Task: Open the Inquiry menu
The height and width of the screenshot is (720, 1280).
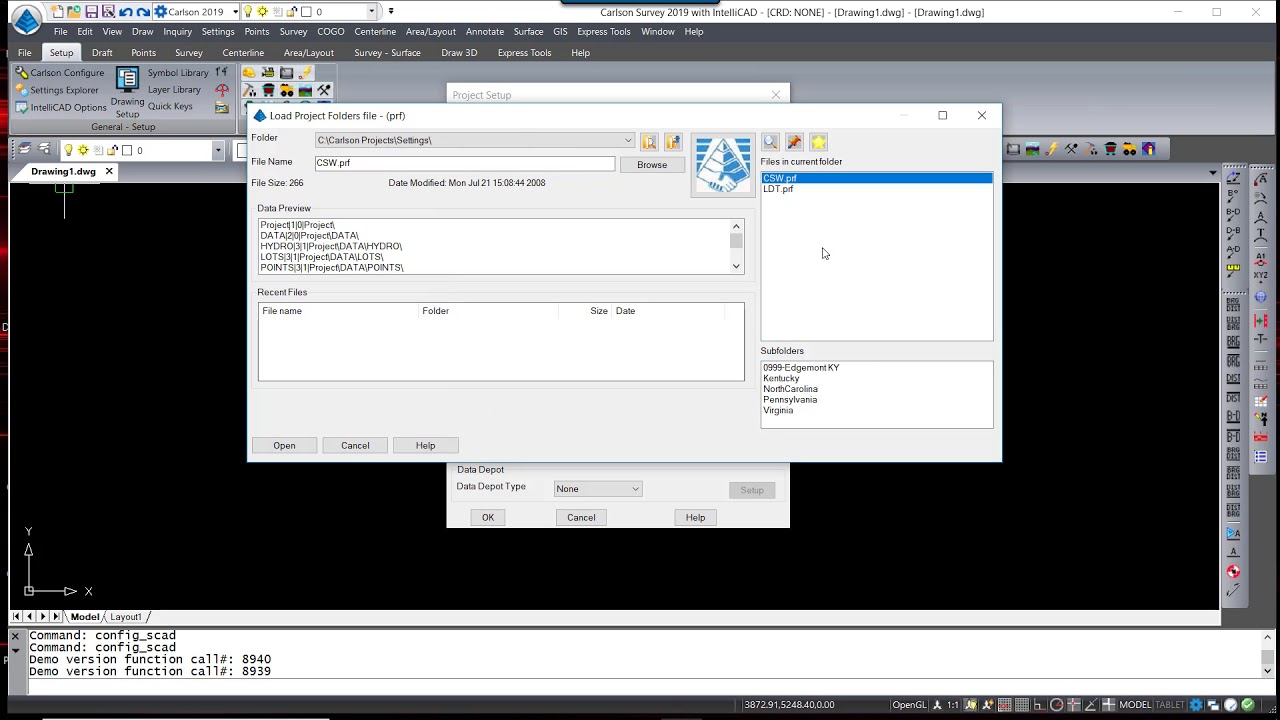Action: [x=177, y=32]
